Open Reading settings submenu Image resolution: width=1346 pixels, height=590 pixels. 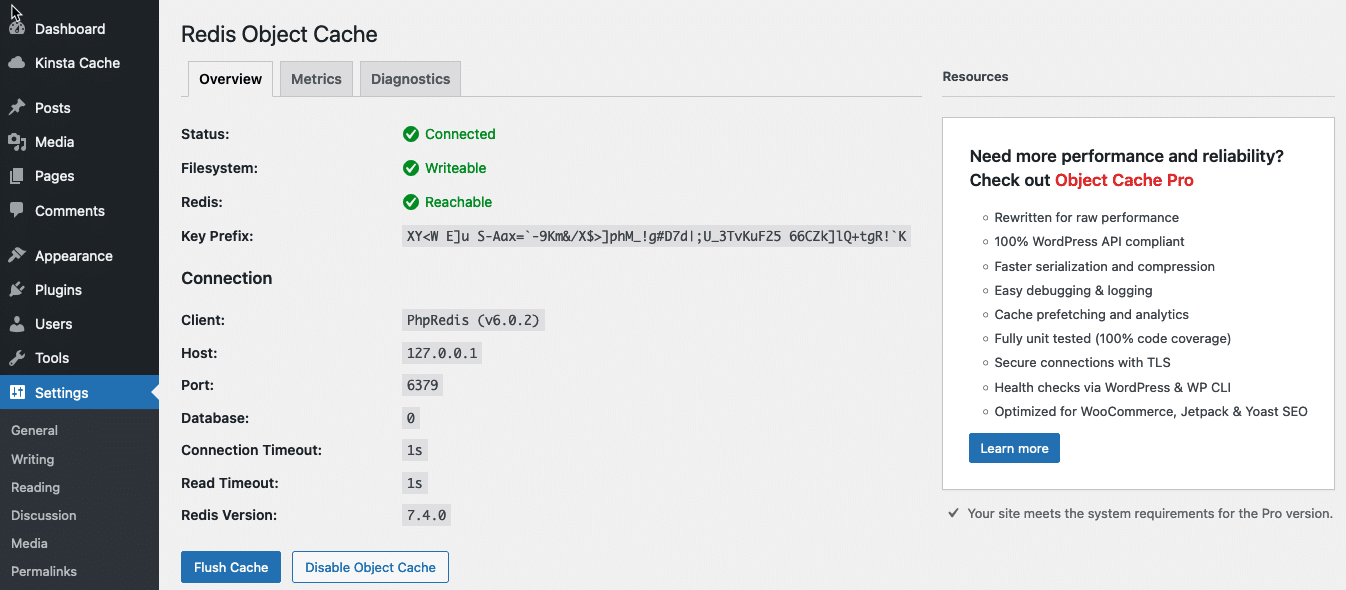[x=35, y=487]
